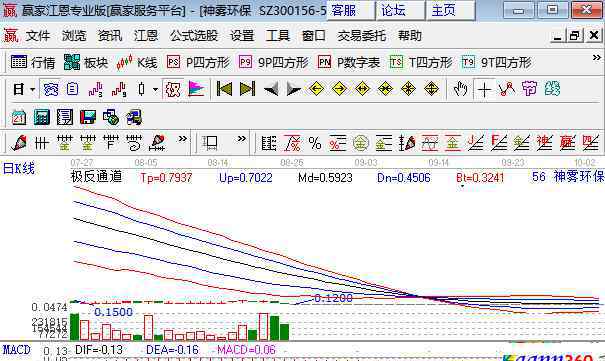
Task: Open the 浏览 menu
Action: pyautogui.click(x=74, y=36)
